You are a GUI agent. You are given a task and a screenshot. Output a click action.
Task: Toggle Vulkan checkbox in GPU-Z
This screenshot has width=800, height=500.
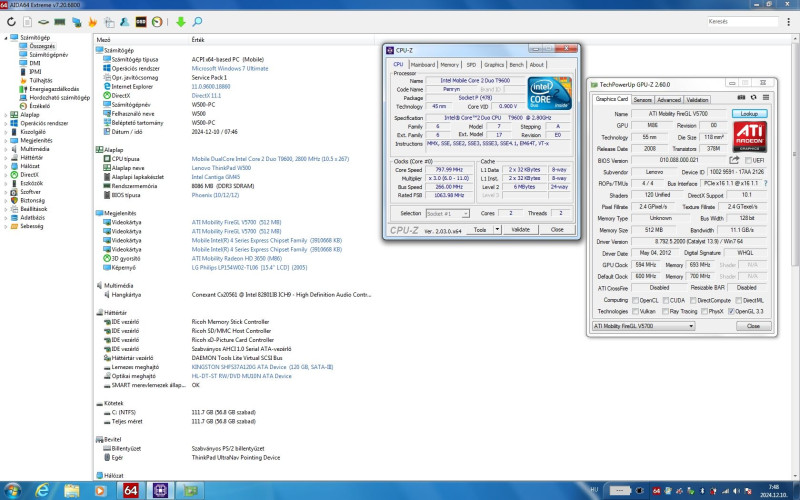635,311
